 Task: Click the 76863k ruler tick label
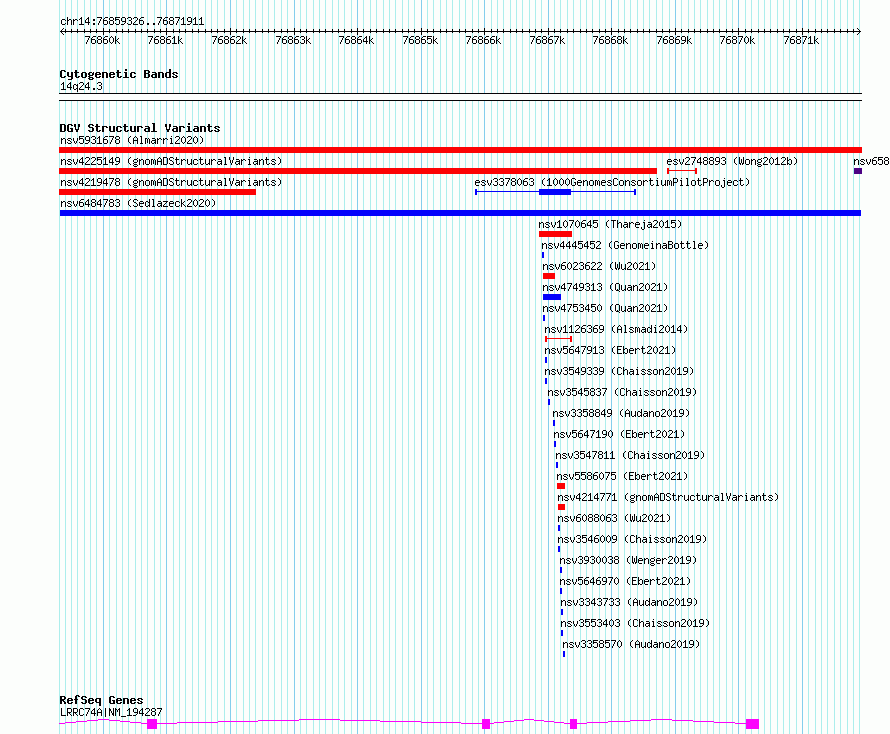(x=293, y=40)
